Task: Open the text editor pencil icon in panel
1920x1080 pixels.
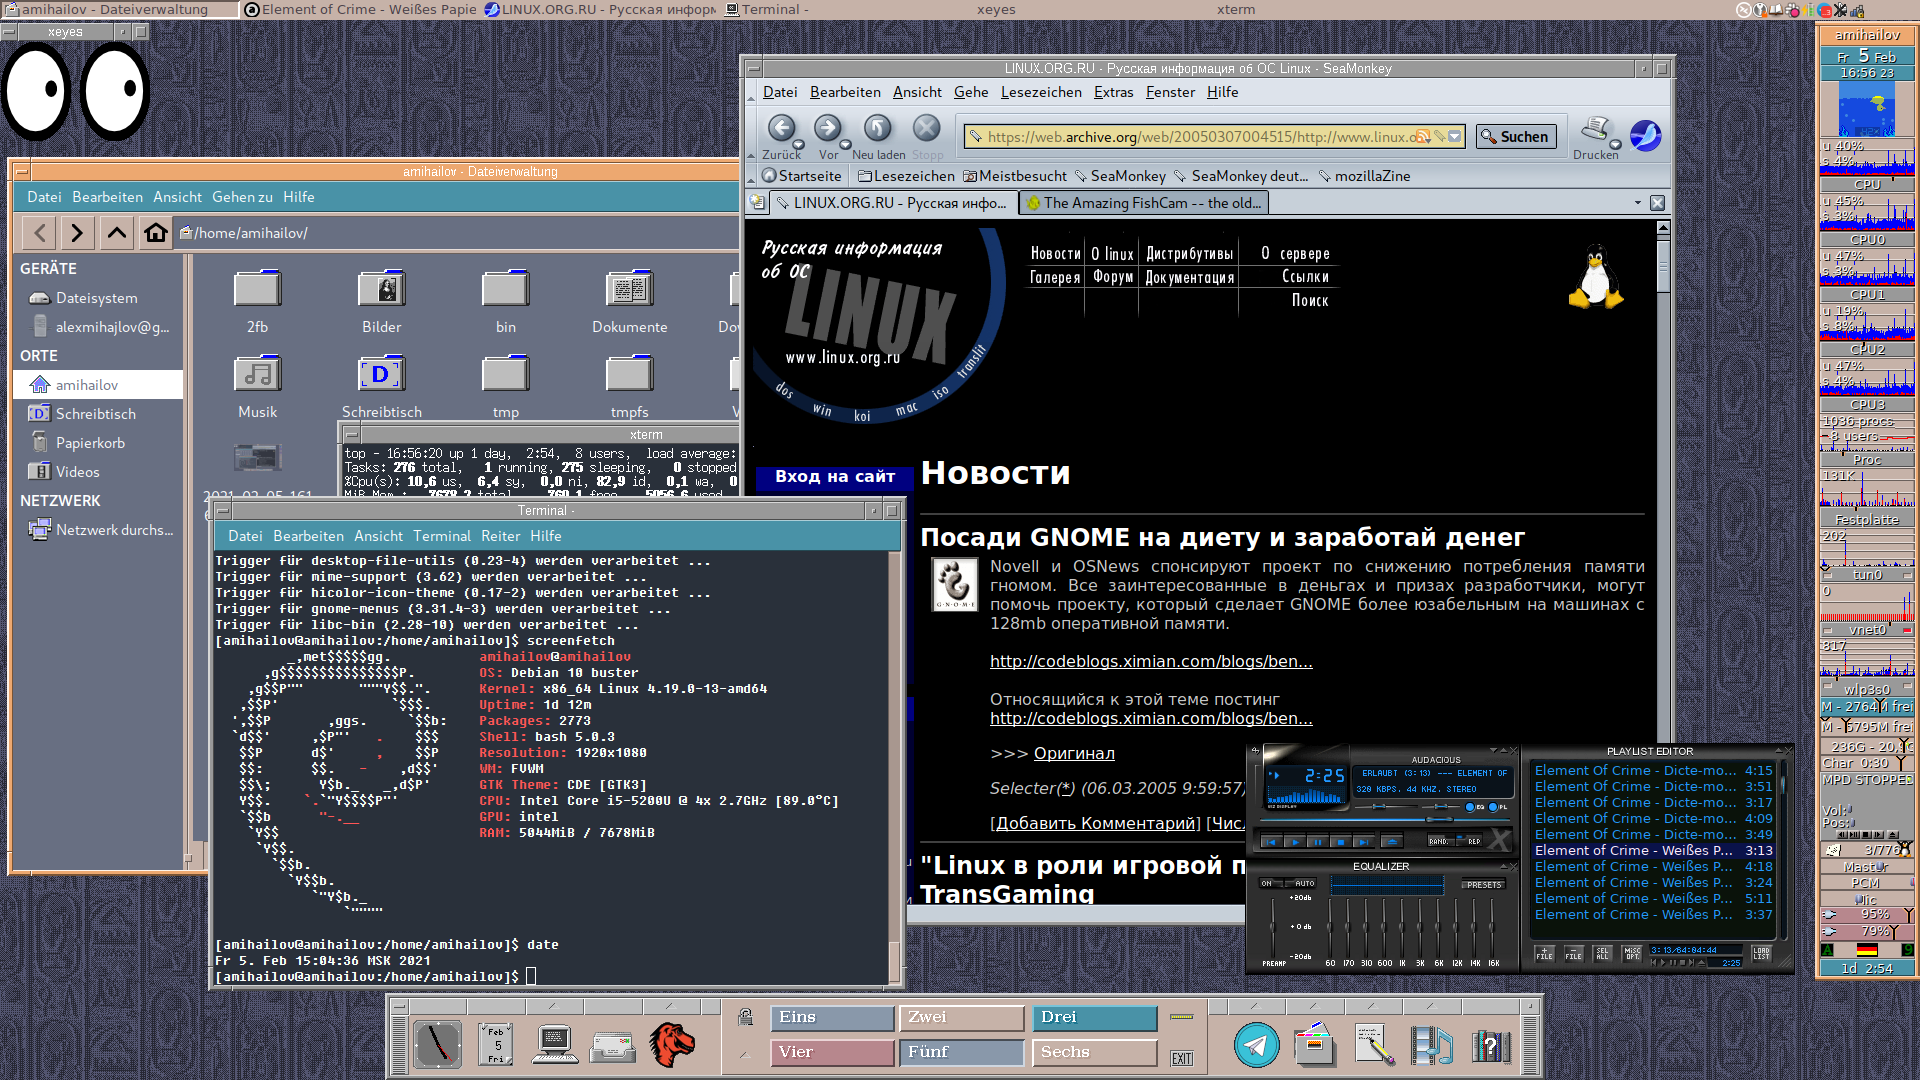Action: point(1374,1045)
